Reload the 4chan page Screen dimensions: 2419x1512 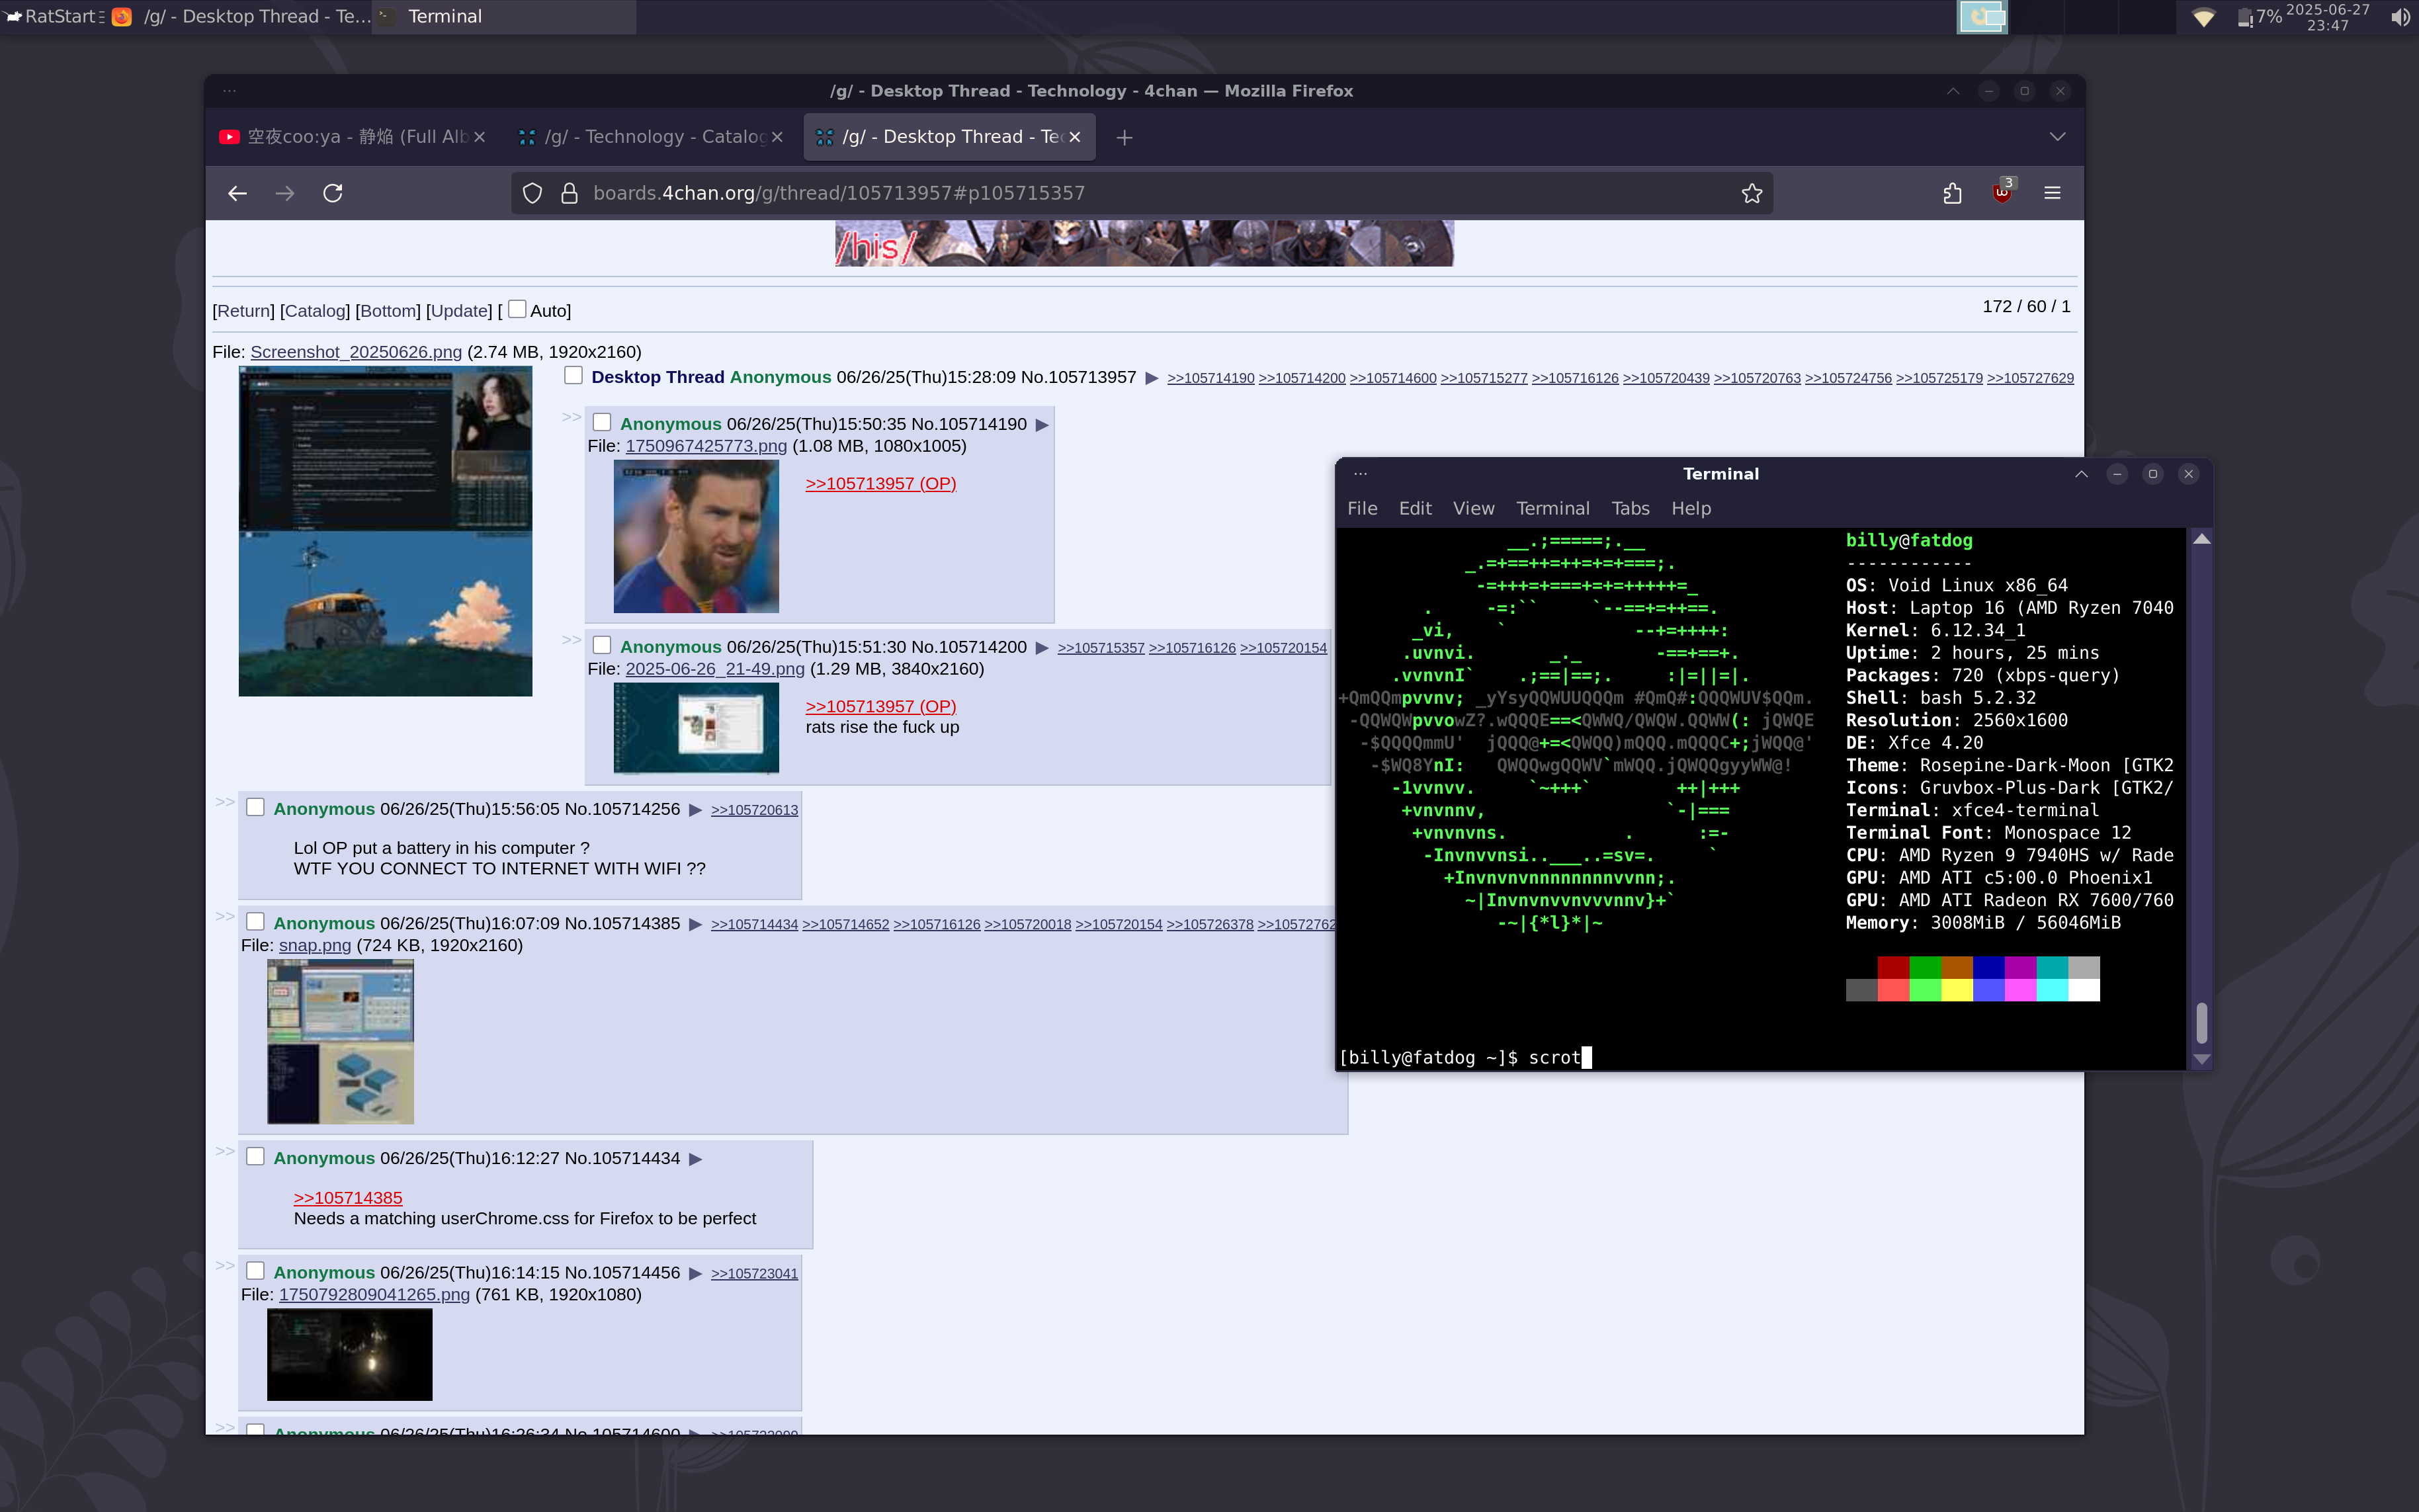coord(333,193)
